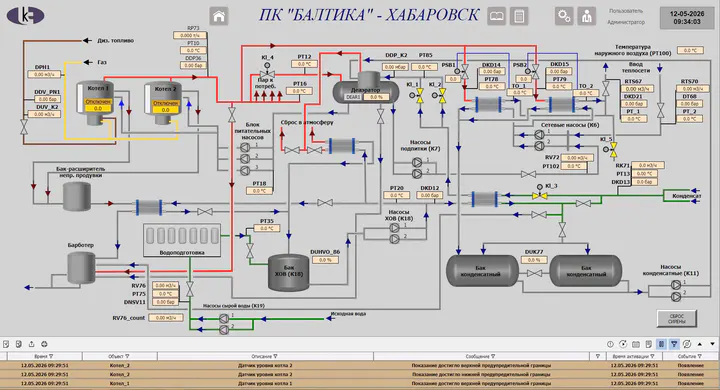The width and height of the screenshot is (720, 390).
Task: Click the calendar icon in alarm toolbar
Action: coord(636,344)
